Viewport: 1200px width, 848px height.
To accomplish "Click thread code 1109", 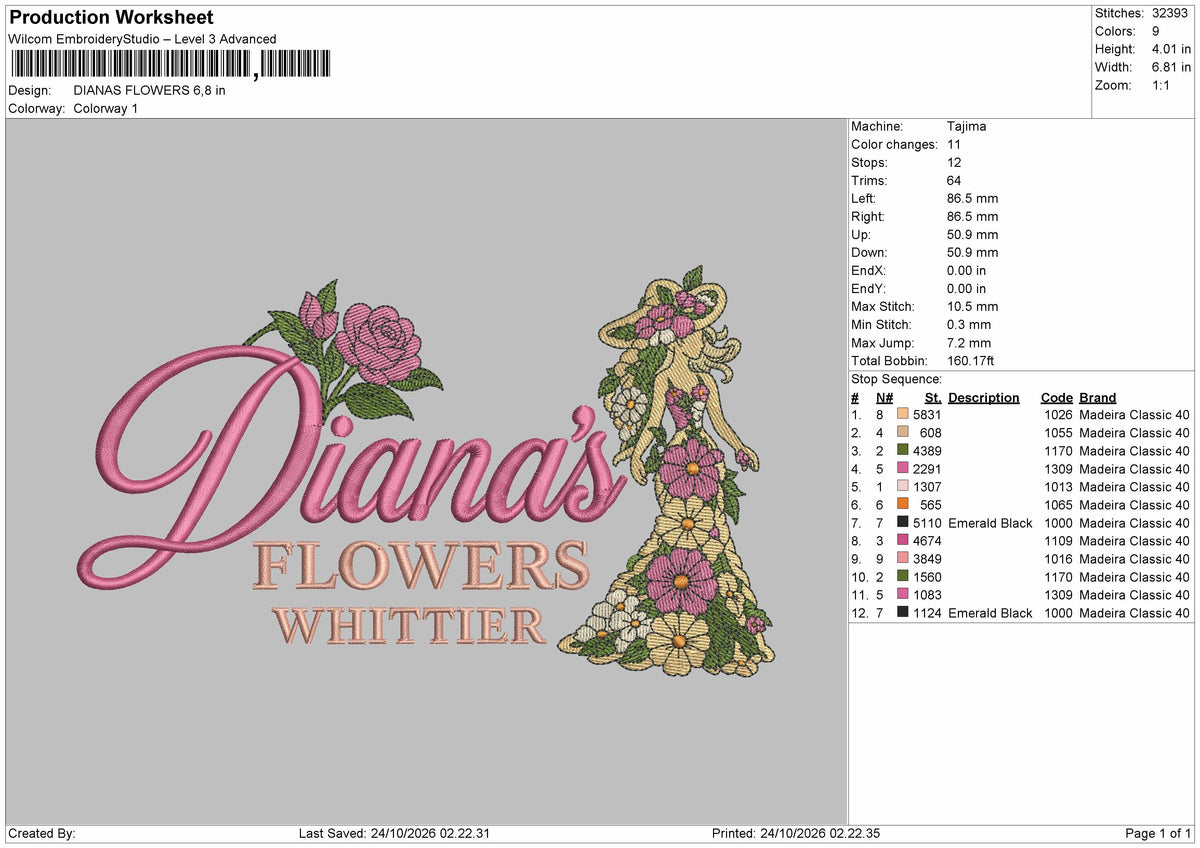I will point(1058,541).
